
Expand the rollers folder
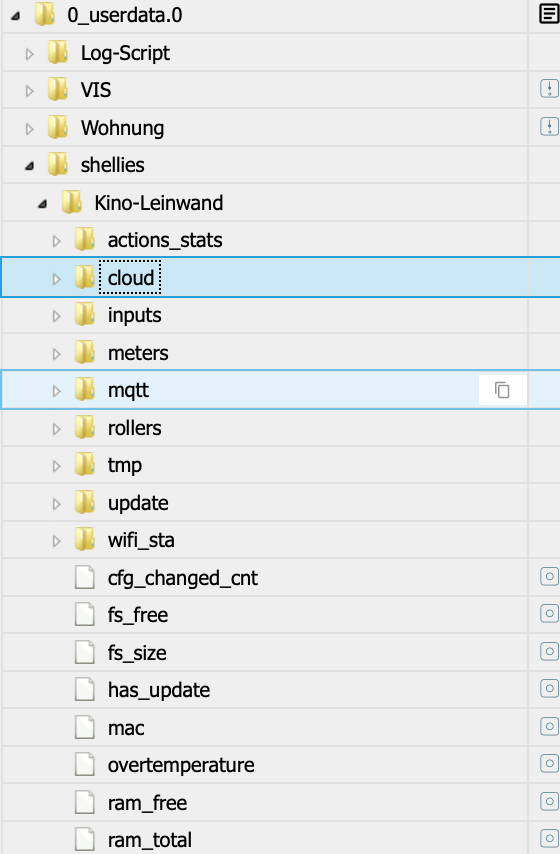[56, 429]
